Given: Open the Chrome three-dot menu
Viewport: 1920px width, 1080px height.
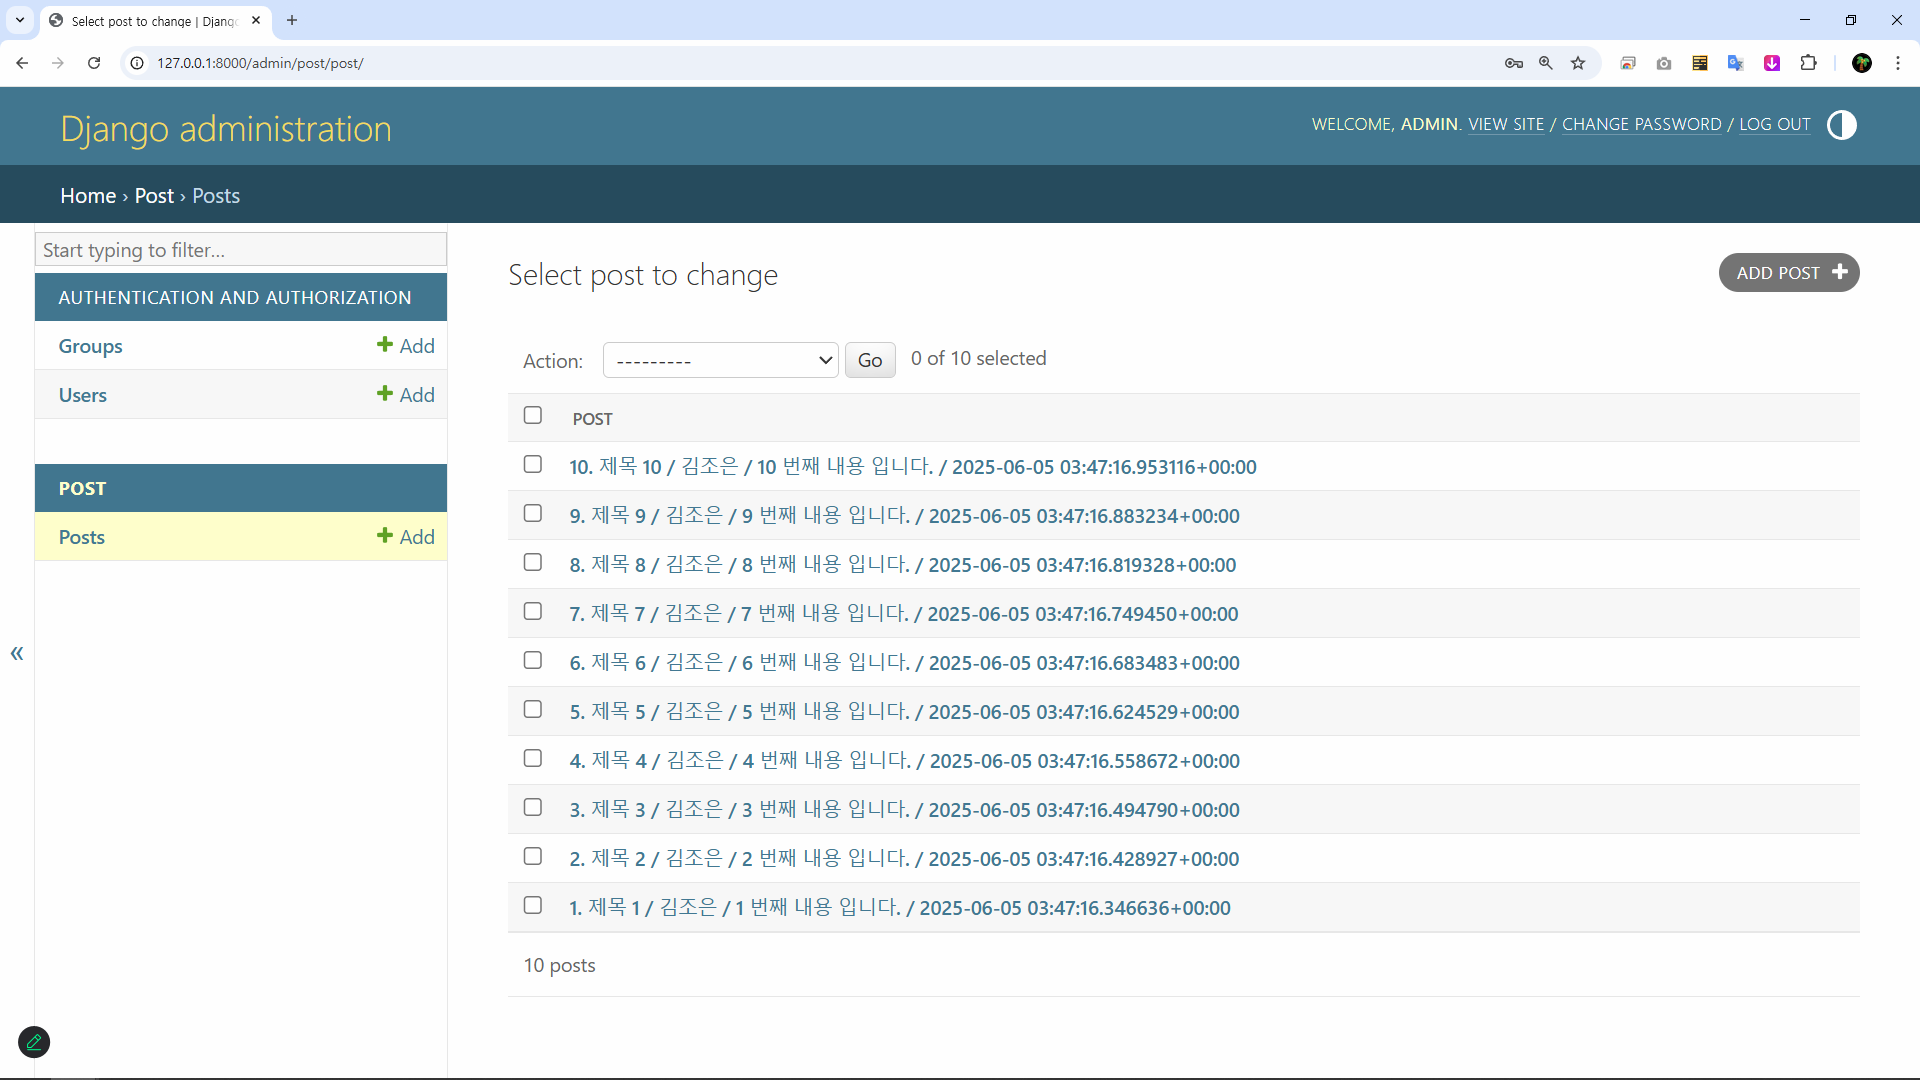Looking at the screenshot, I should coord(1898,63).
